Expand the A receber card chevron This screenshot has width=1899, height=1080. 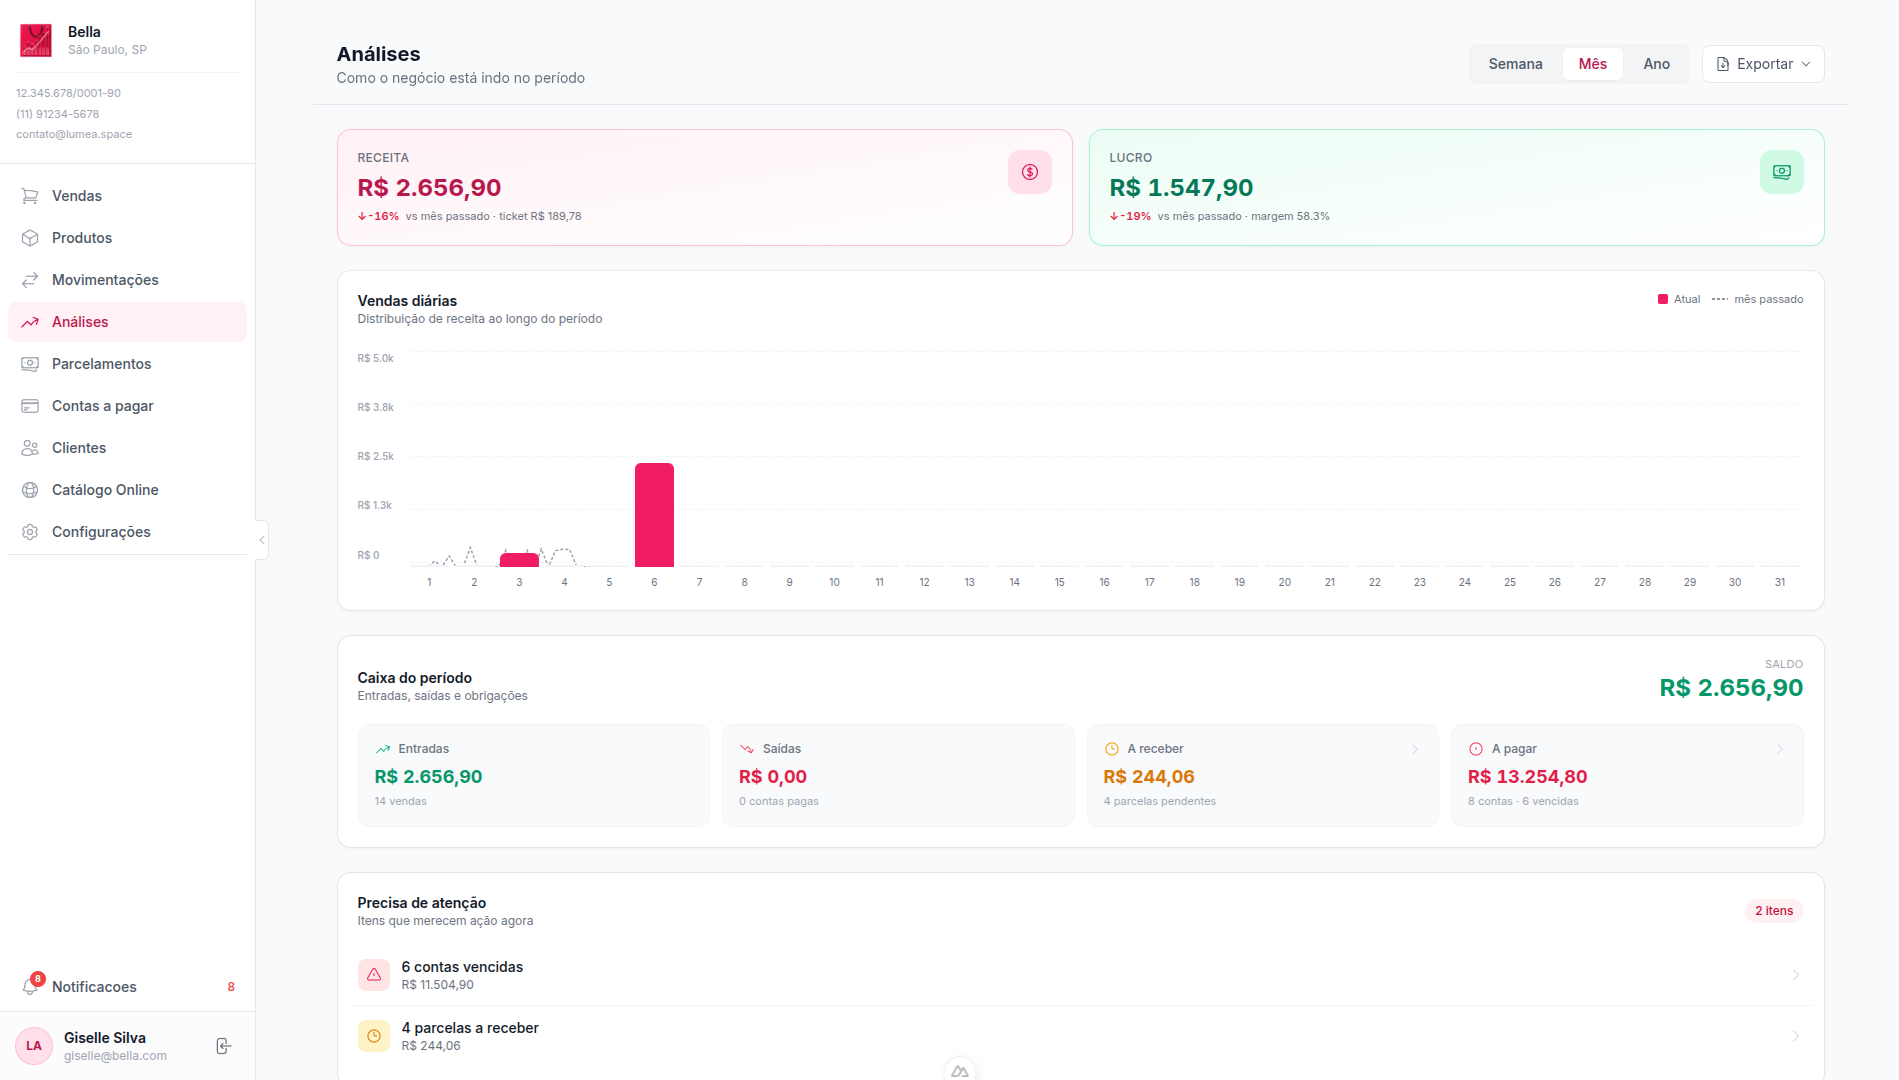[x=1415, y=749]
